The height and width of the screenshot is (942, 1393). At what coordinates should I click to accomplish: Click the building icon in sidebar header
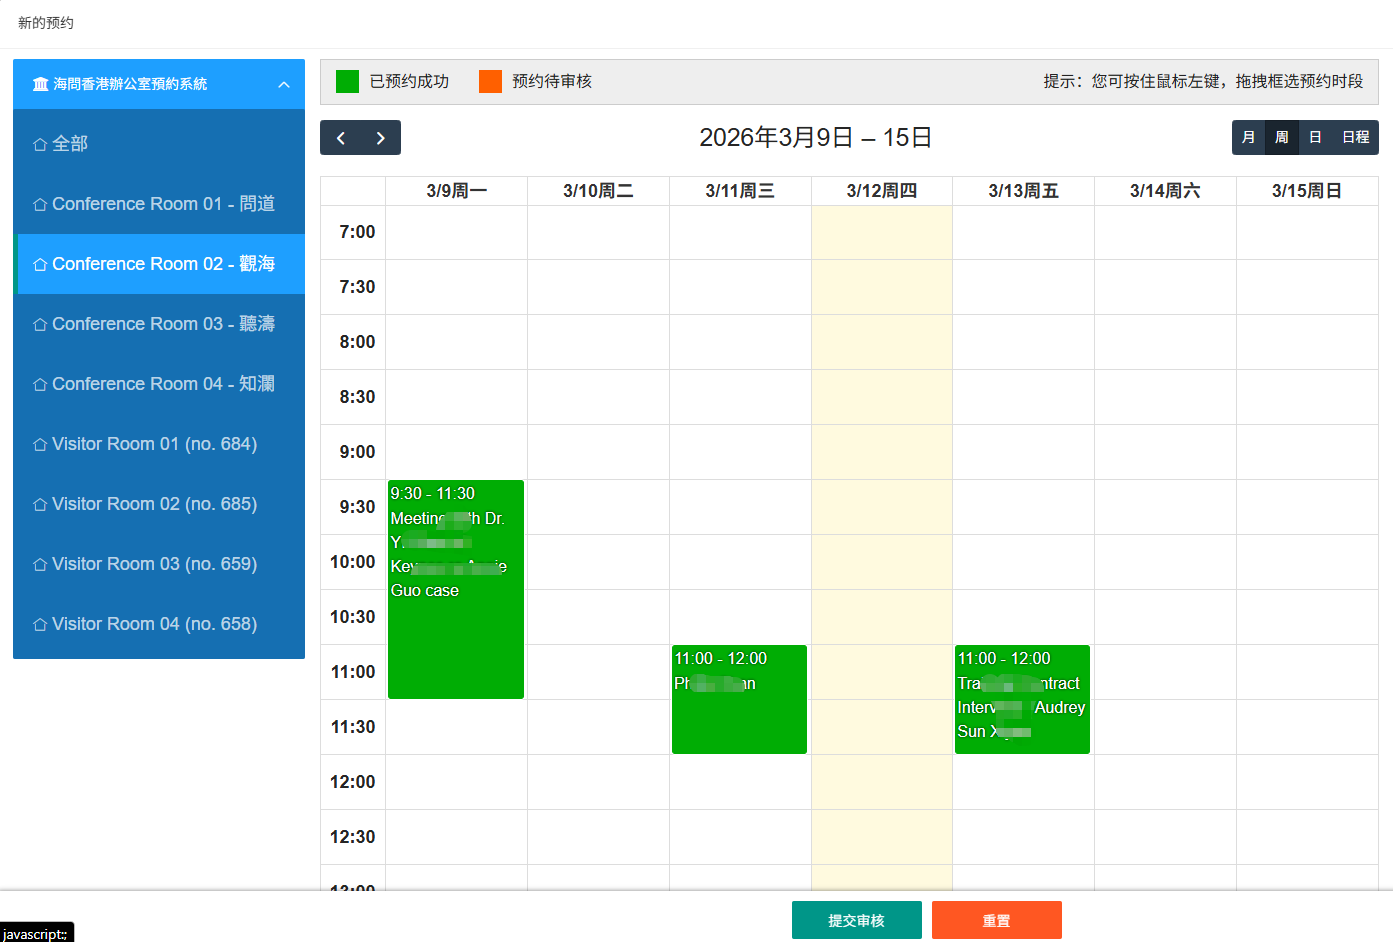(40, 84)
